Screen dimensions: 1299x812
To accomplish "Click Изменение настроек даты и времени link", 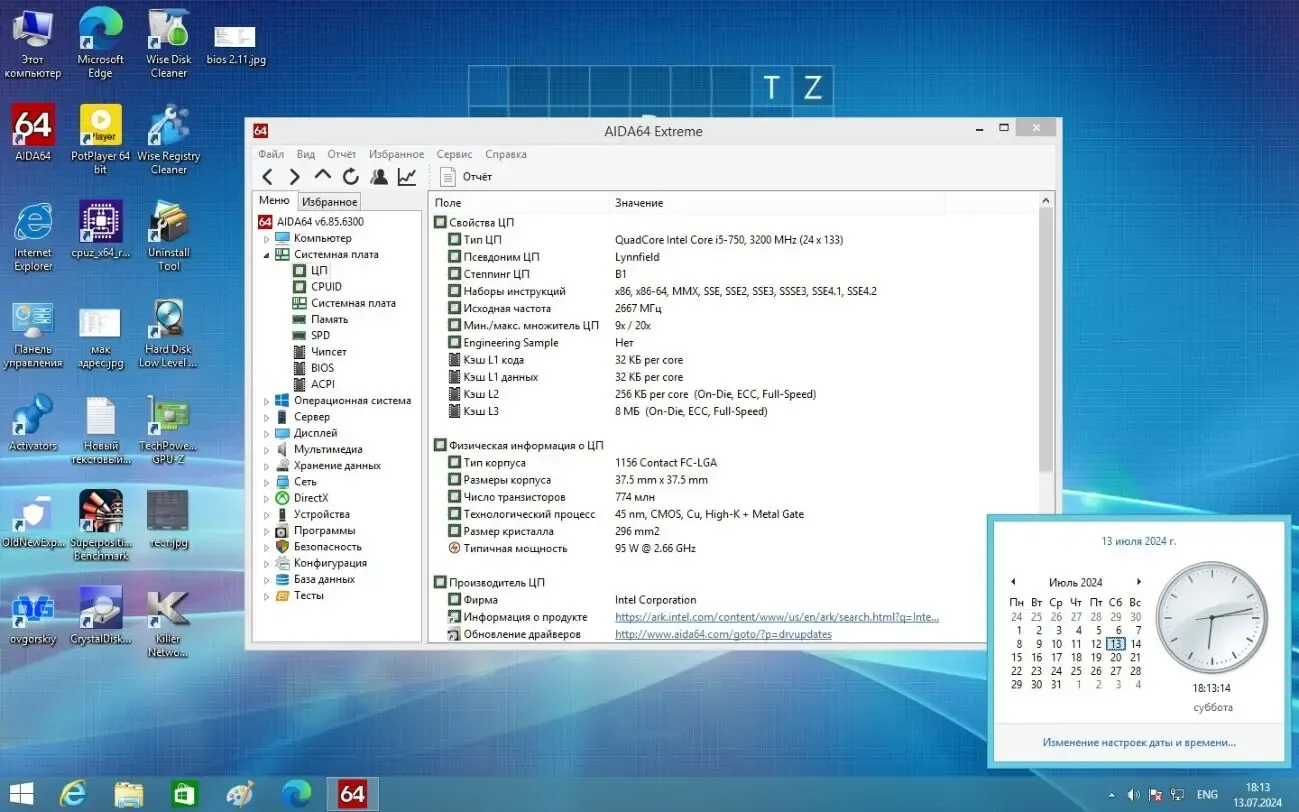I will (1137, 742).
